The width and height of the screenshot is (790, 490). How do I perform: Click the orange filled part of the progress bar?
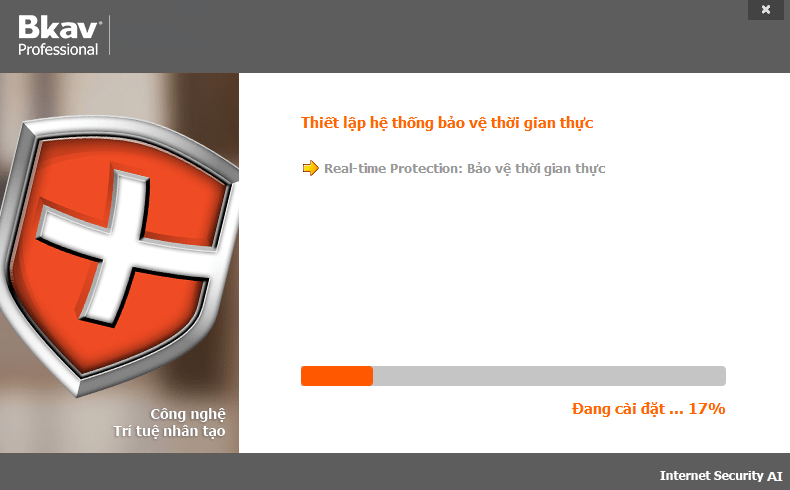337,376
